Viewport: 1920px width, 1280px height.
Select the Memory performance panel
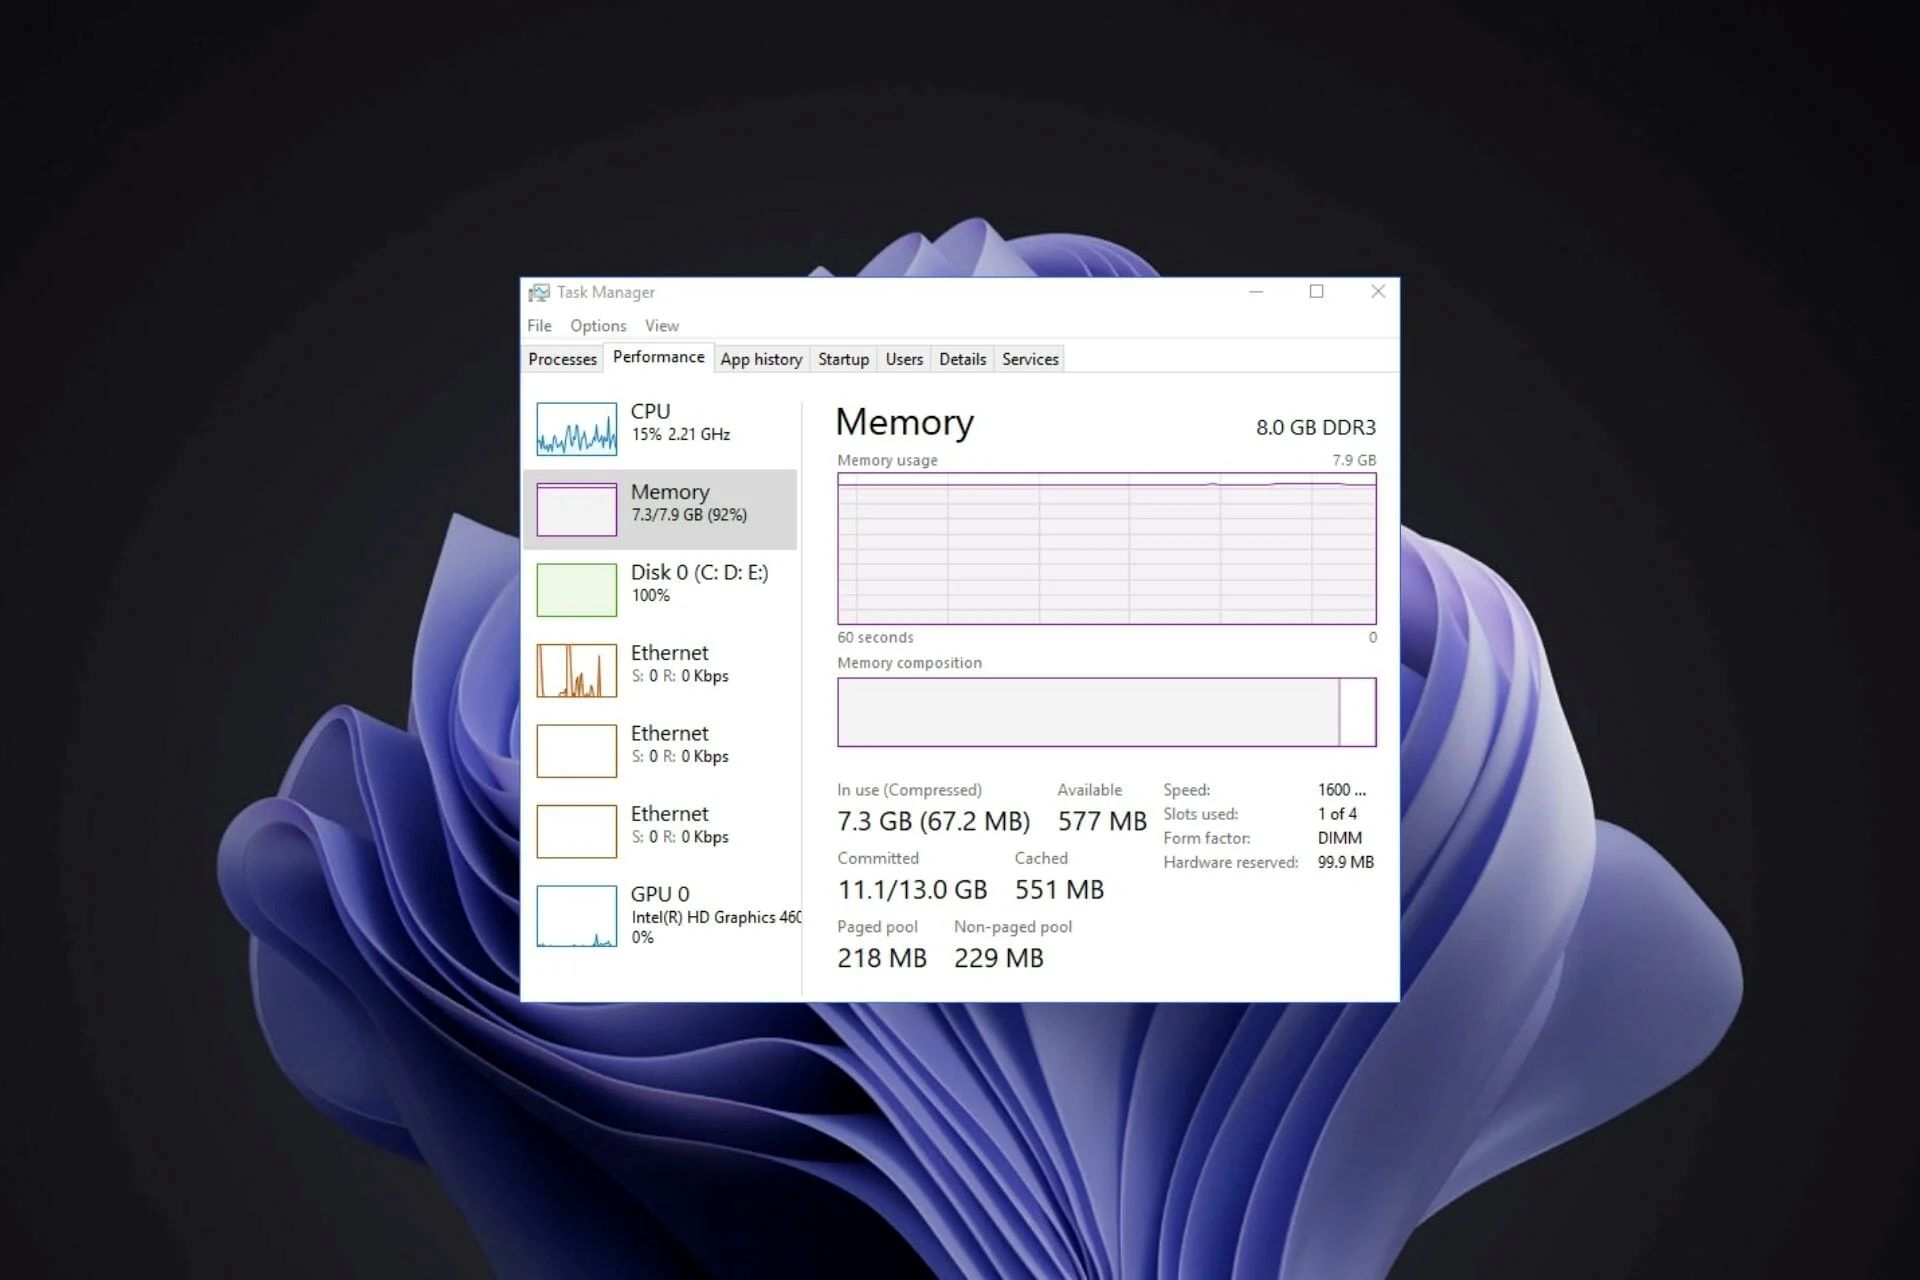(x=663, y=501)
